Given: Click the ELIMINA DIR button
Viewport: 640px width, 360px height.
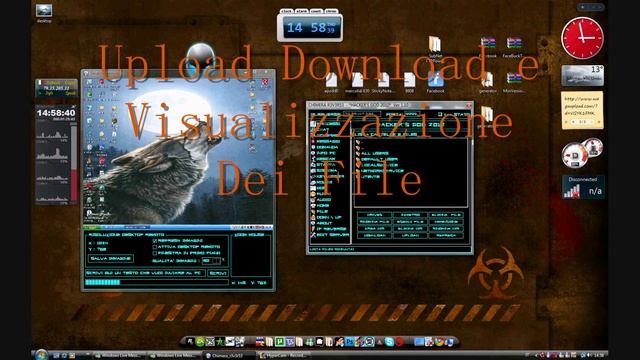Looking at the screenshot, I should (x=410, y=229).
